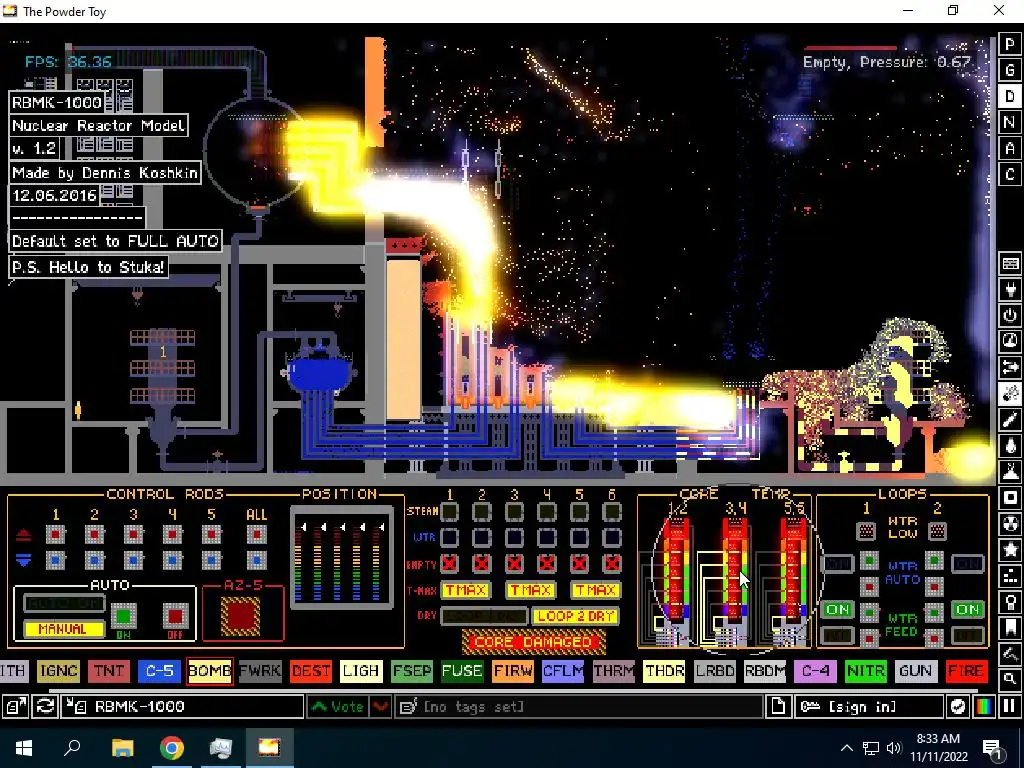Open simulation options checkmark icon
The width and height of the screenshot is (1024, 768).
click(x=957, y=707)
